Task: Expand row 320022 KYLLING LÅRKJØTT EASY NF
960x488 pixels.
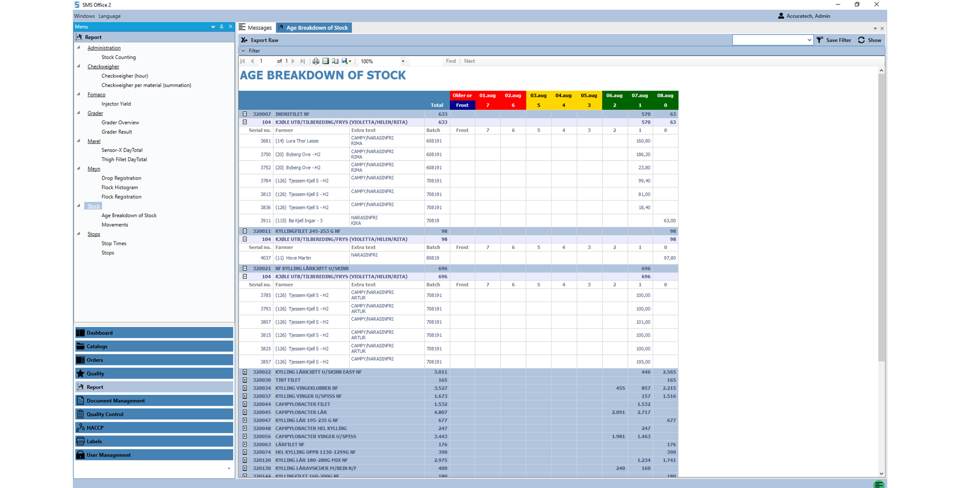Action: coord(245,372)
